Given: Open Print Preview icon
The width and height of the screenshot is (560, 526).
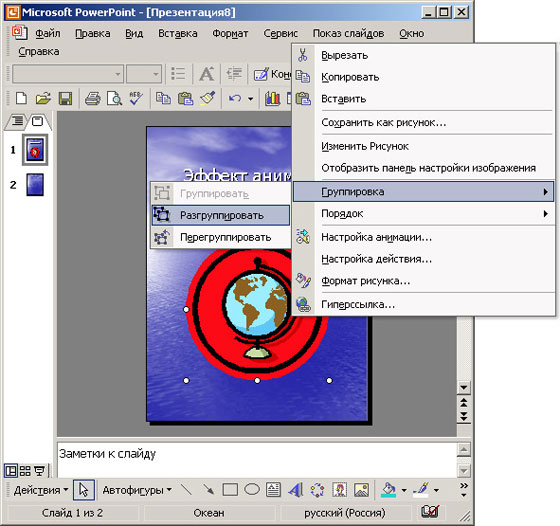Looking at the screenshot, I should coord(114,98).
